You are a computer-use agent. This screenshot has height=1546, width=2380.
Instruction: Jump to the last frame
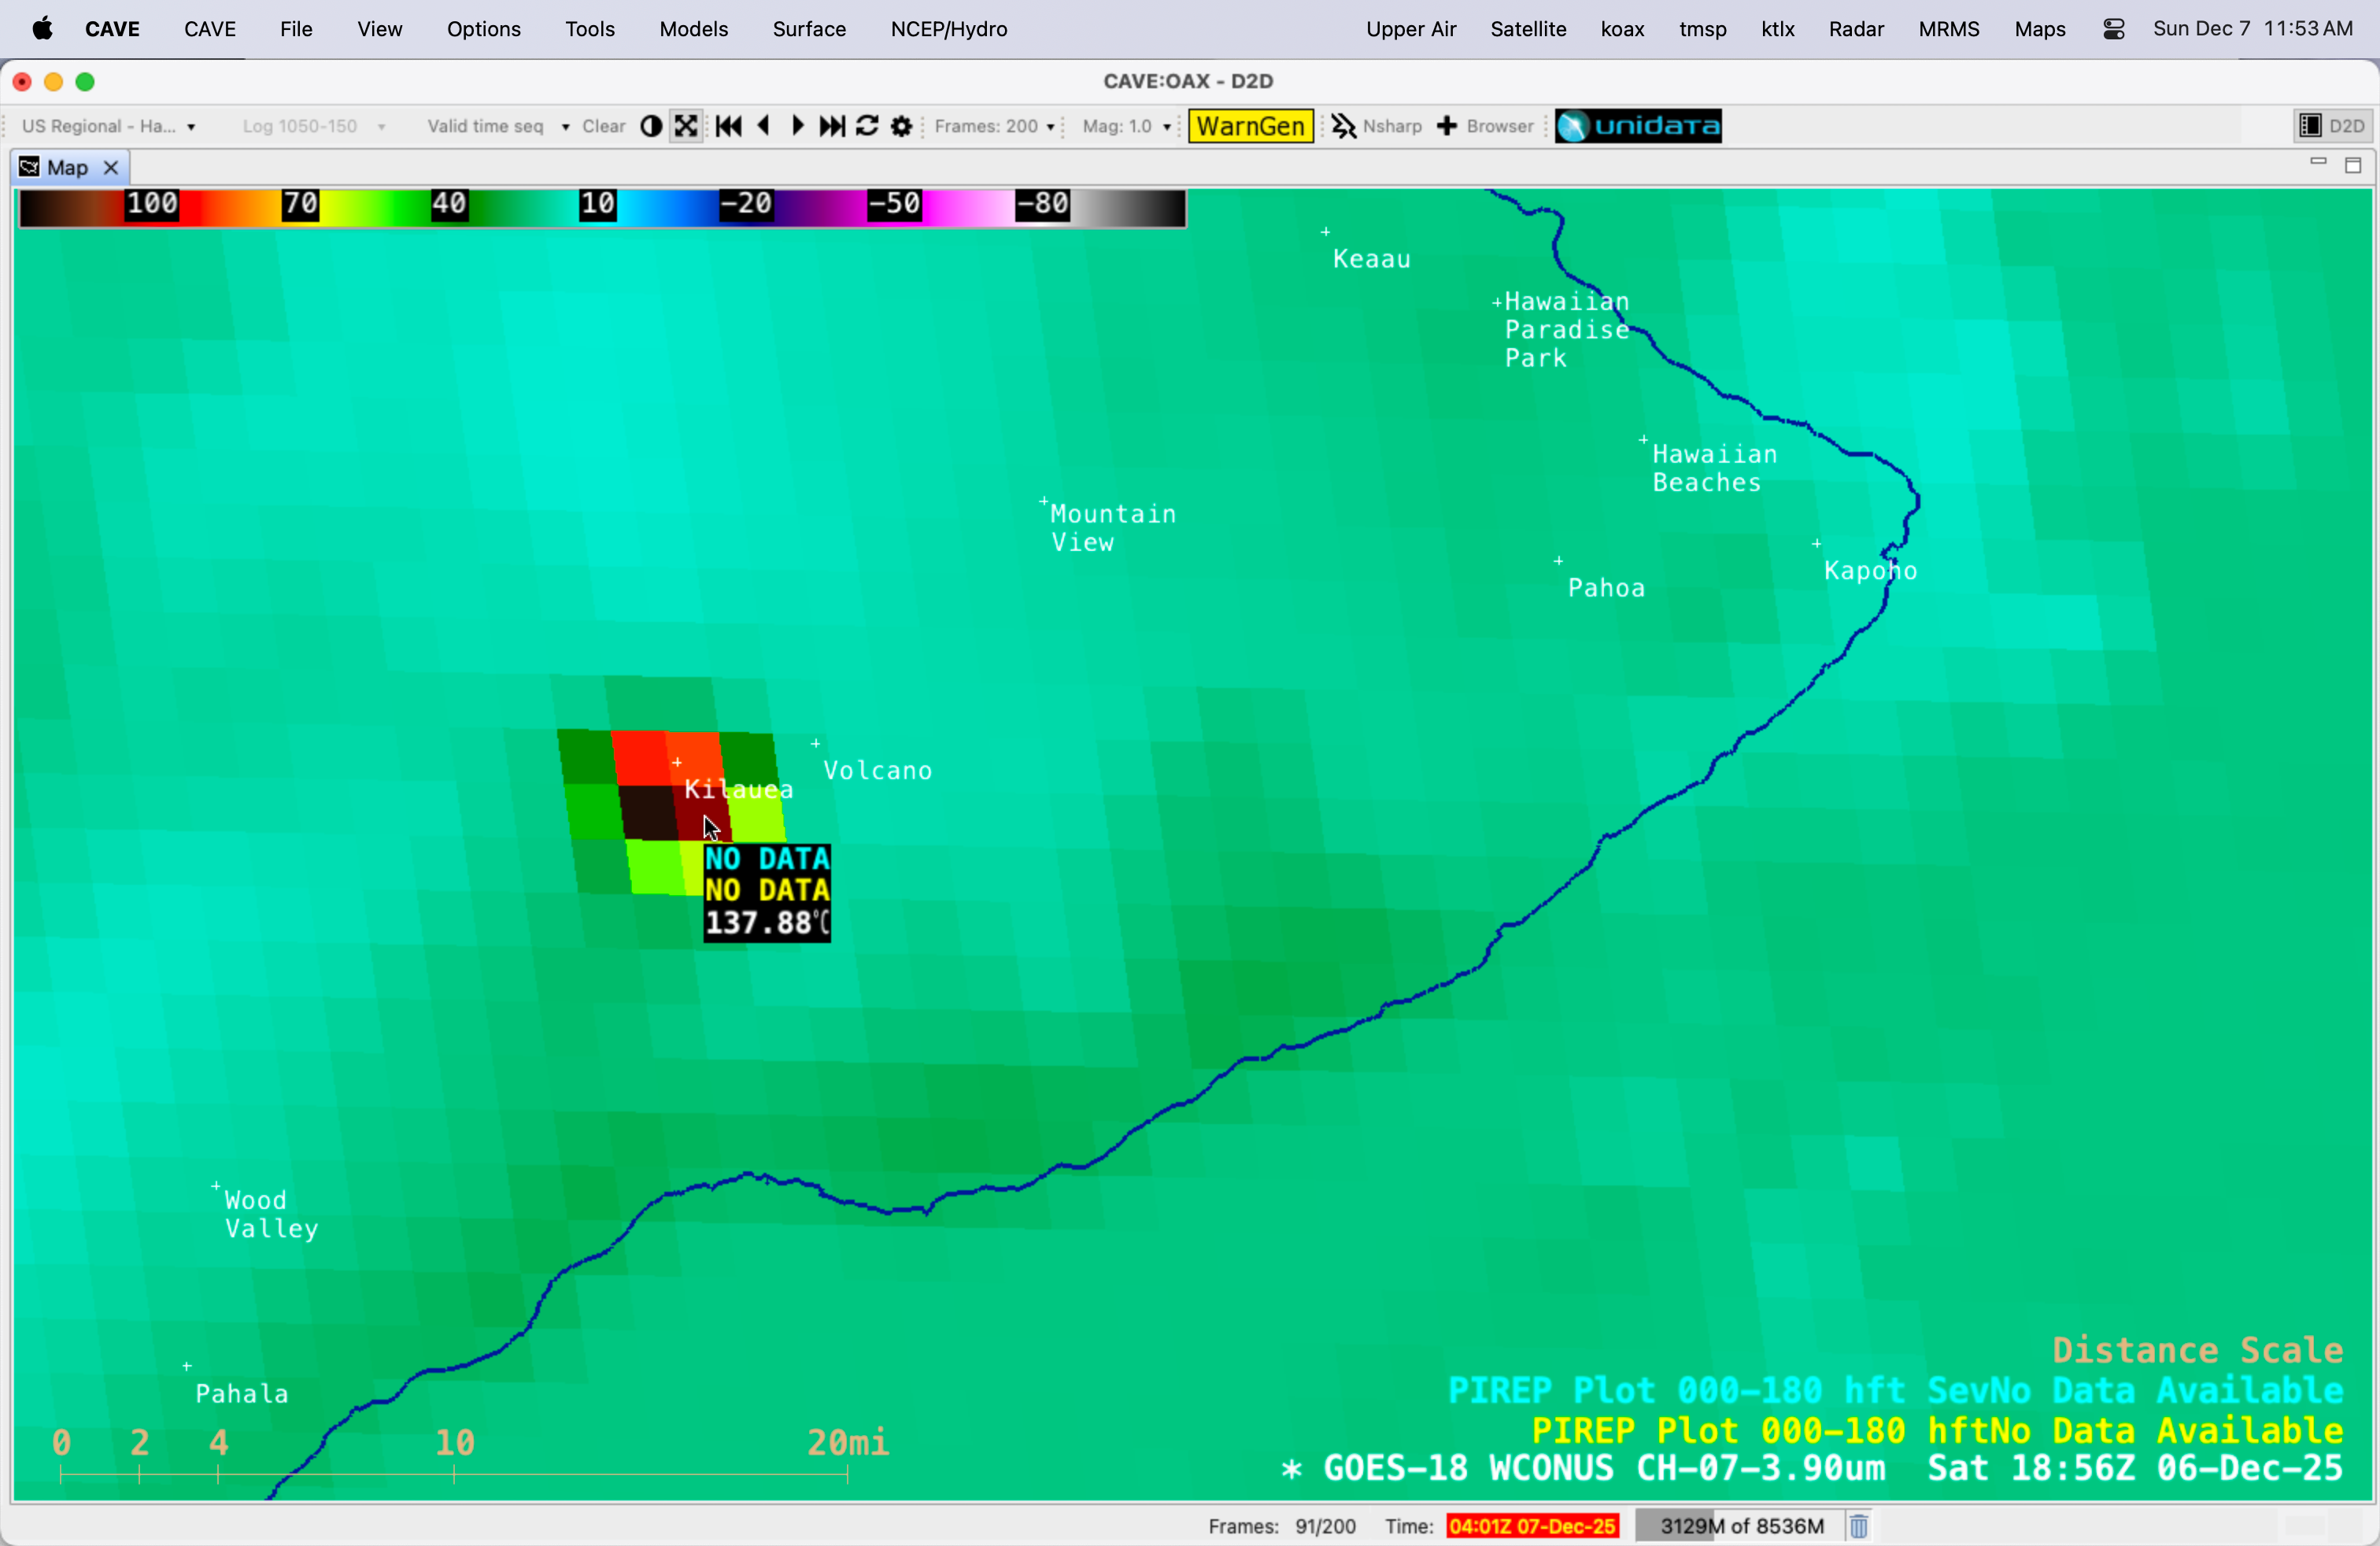point(832,126)
